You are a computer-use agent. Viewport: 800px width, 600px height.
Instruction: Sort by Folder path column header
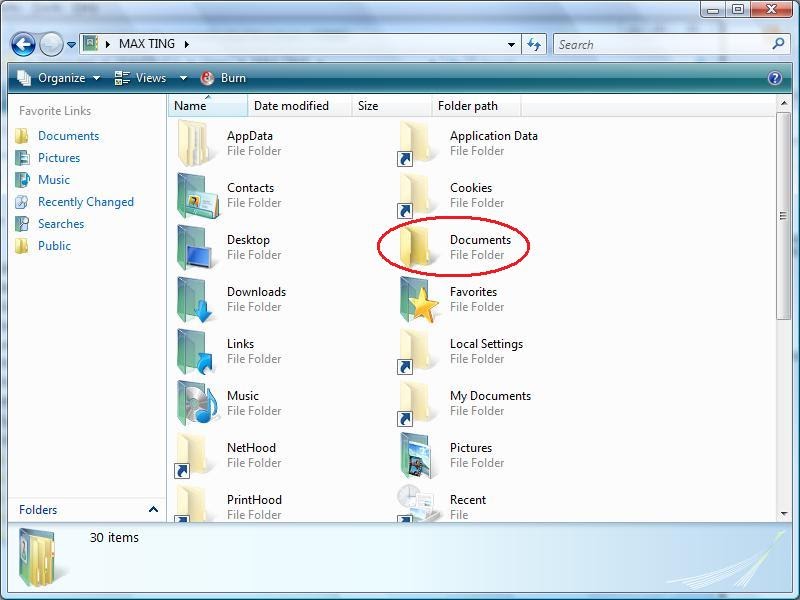point(476,106)
